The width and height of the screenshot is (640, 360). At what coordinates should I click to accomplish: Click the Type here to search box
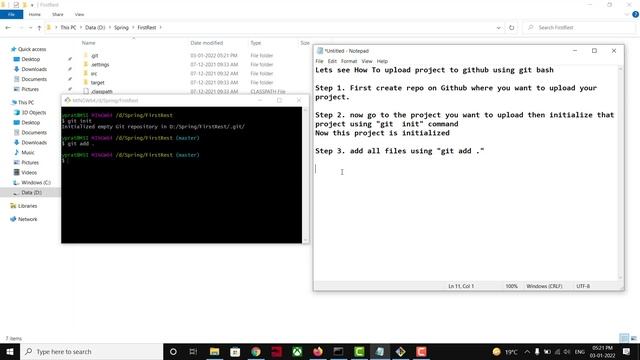click(x=91, y=351)
